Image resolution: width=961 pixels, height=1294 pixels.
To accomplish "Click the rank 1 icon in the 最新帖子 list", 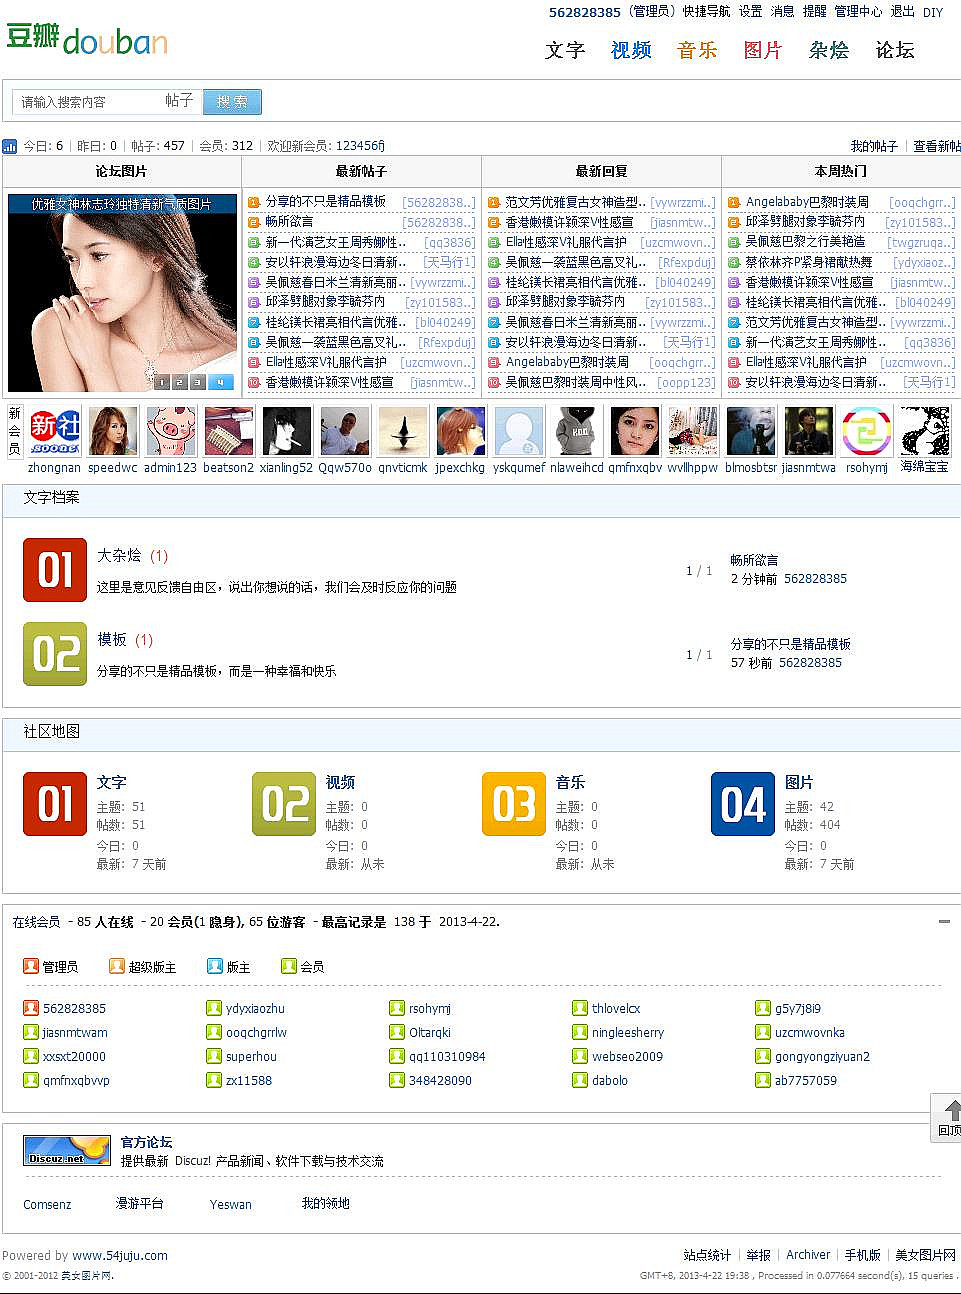I will [254, 202].
